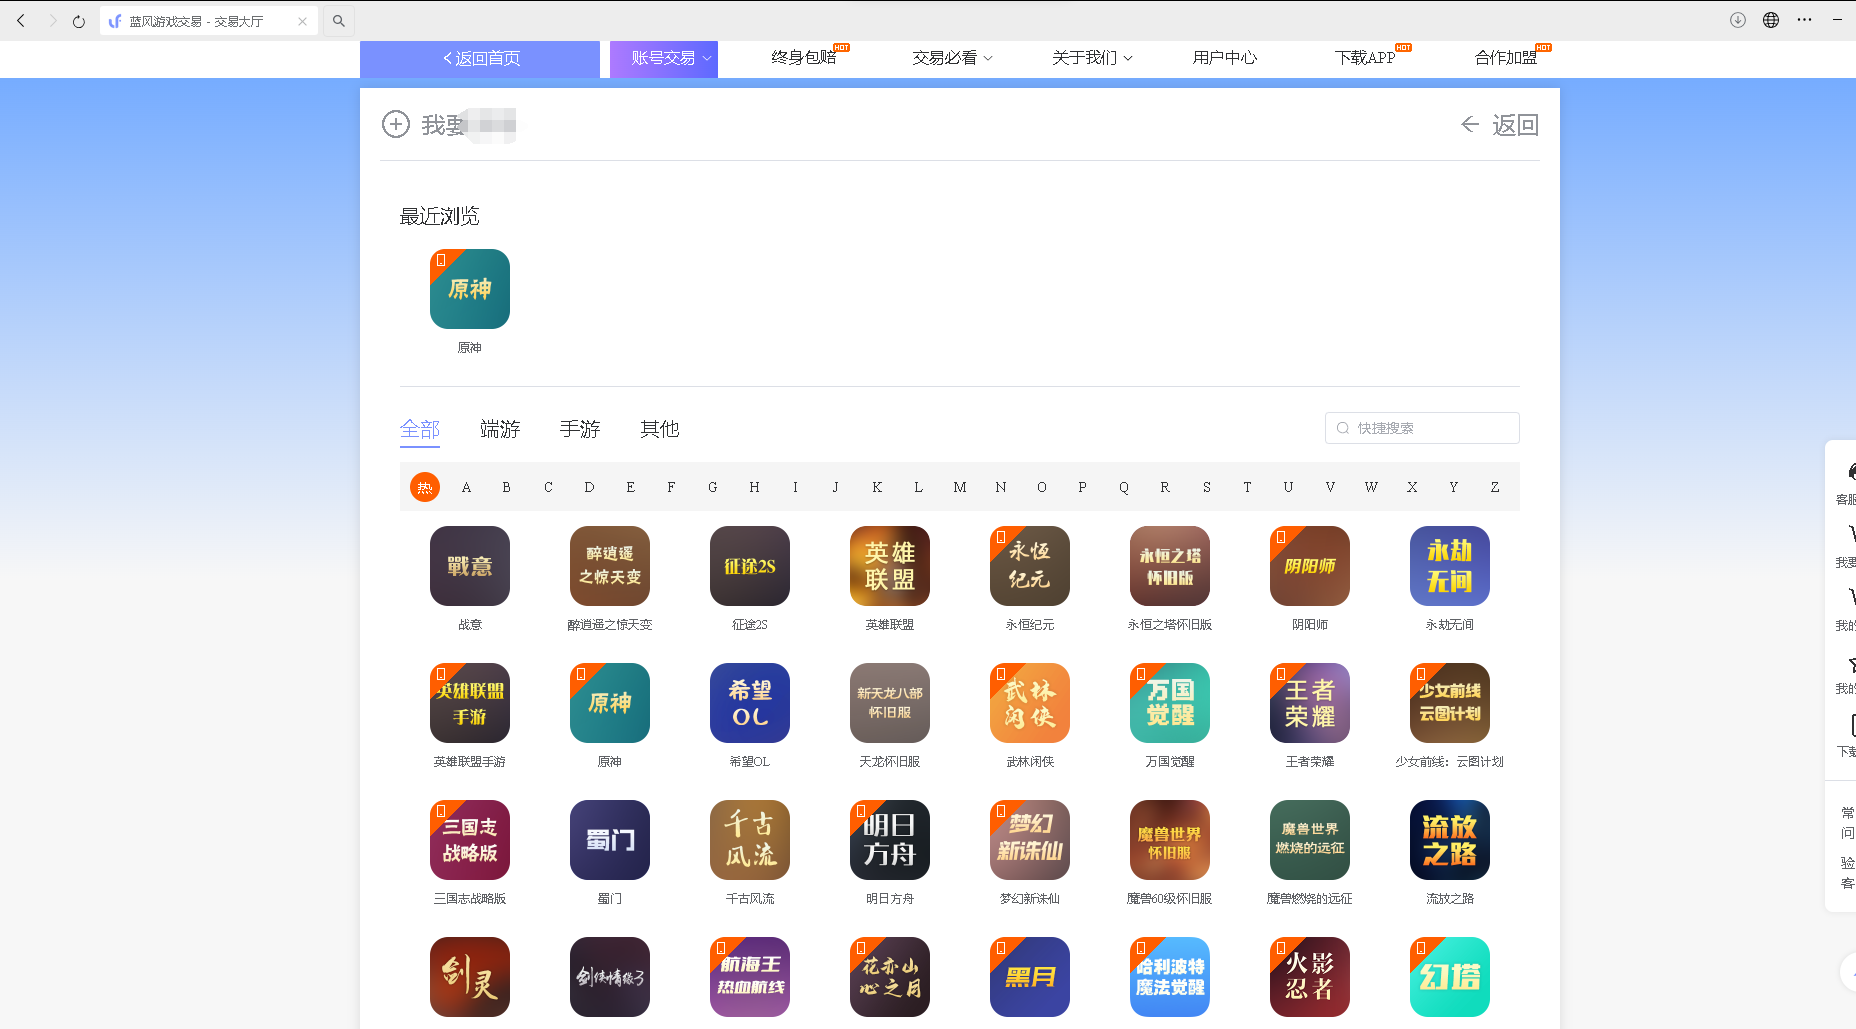Select the 热 letter filter
Viewport: 1856px width, 1029px height.
424,487
